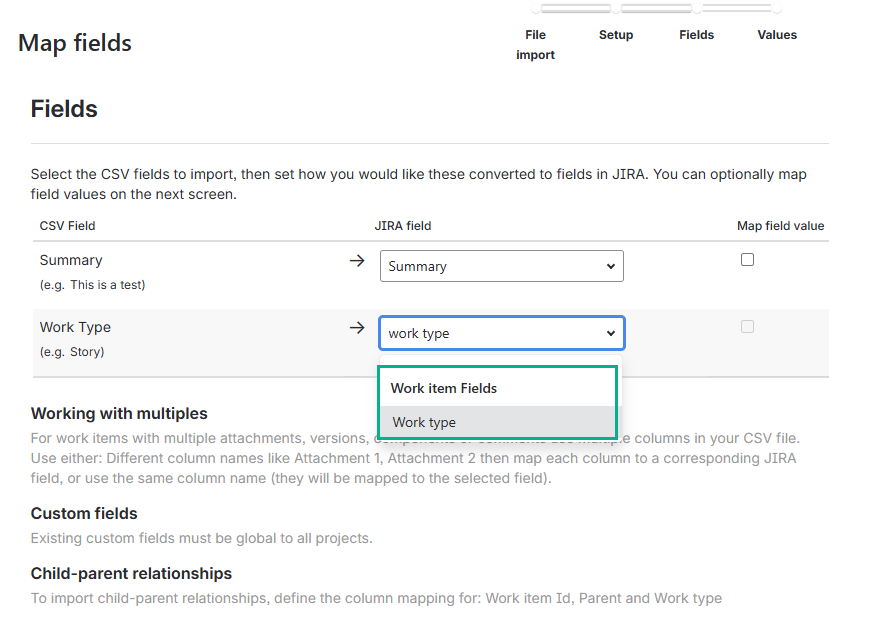Screen dimensions: 877x621
Task: Open the Setup step label
Action: [616, 35]
